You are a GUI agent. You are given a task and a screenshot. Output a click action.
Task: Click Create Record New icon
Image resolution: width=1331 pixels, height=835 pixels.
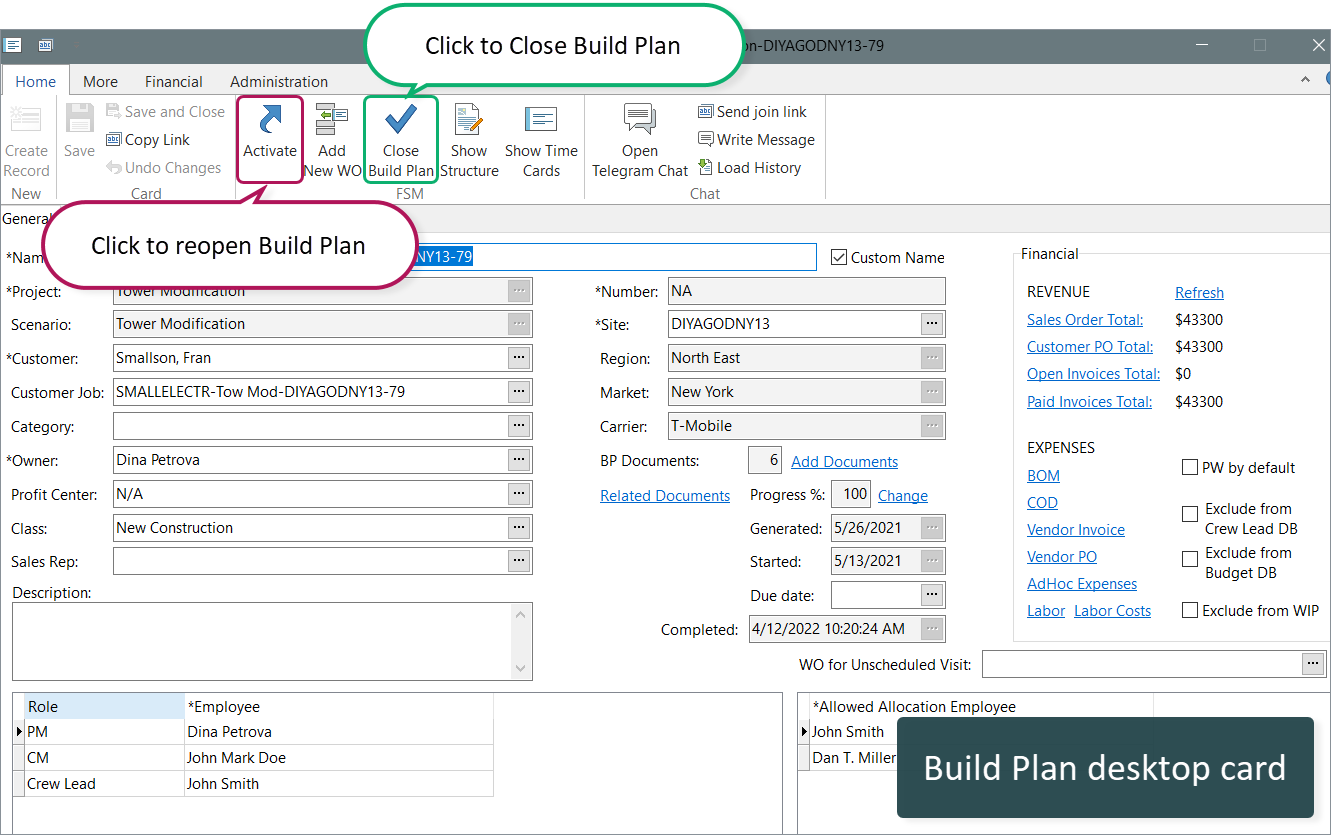26,120
